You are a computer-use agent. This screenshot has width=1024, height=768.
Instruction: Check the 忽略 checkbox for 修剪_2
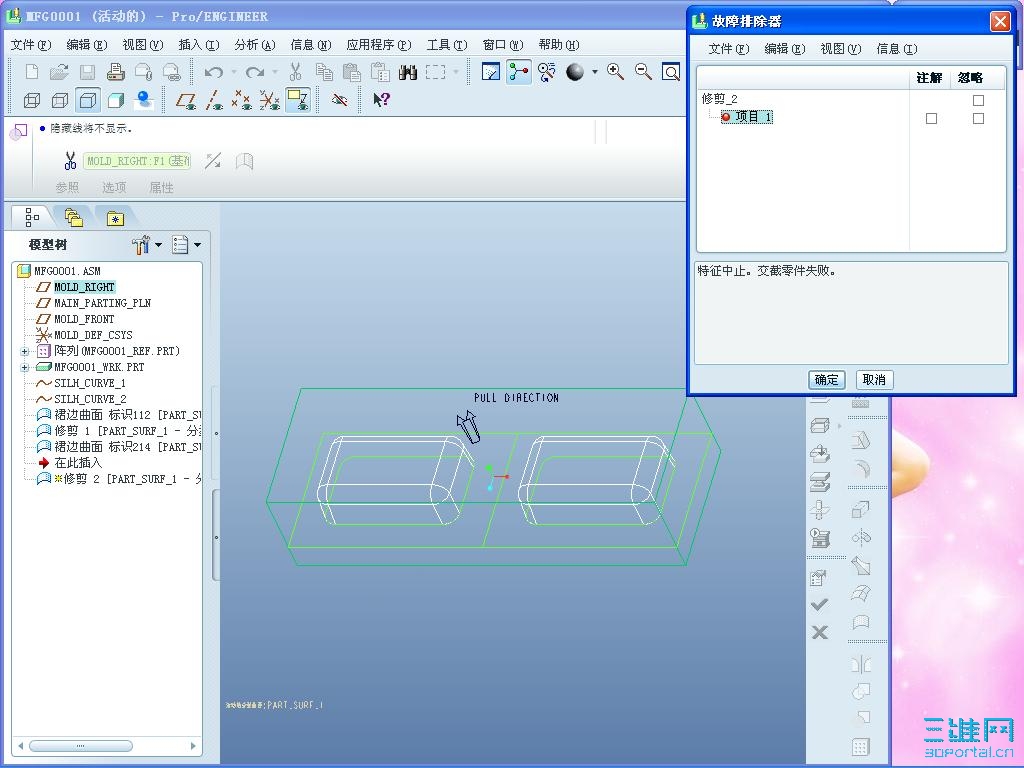pos(978,101)
